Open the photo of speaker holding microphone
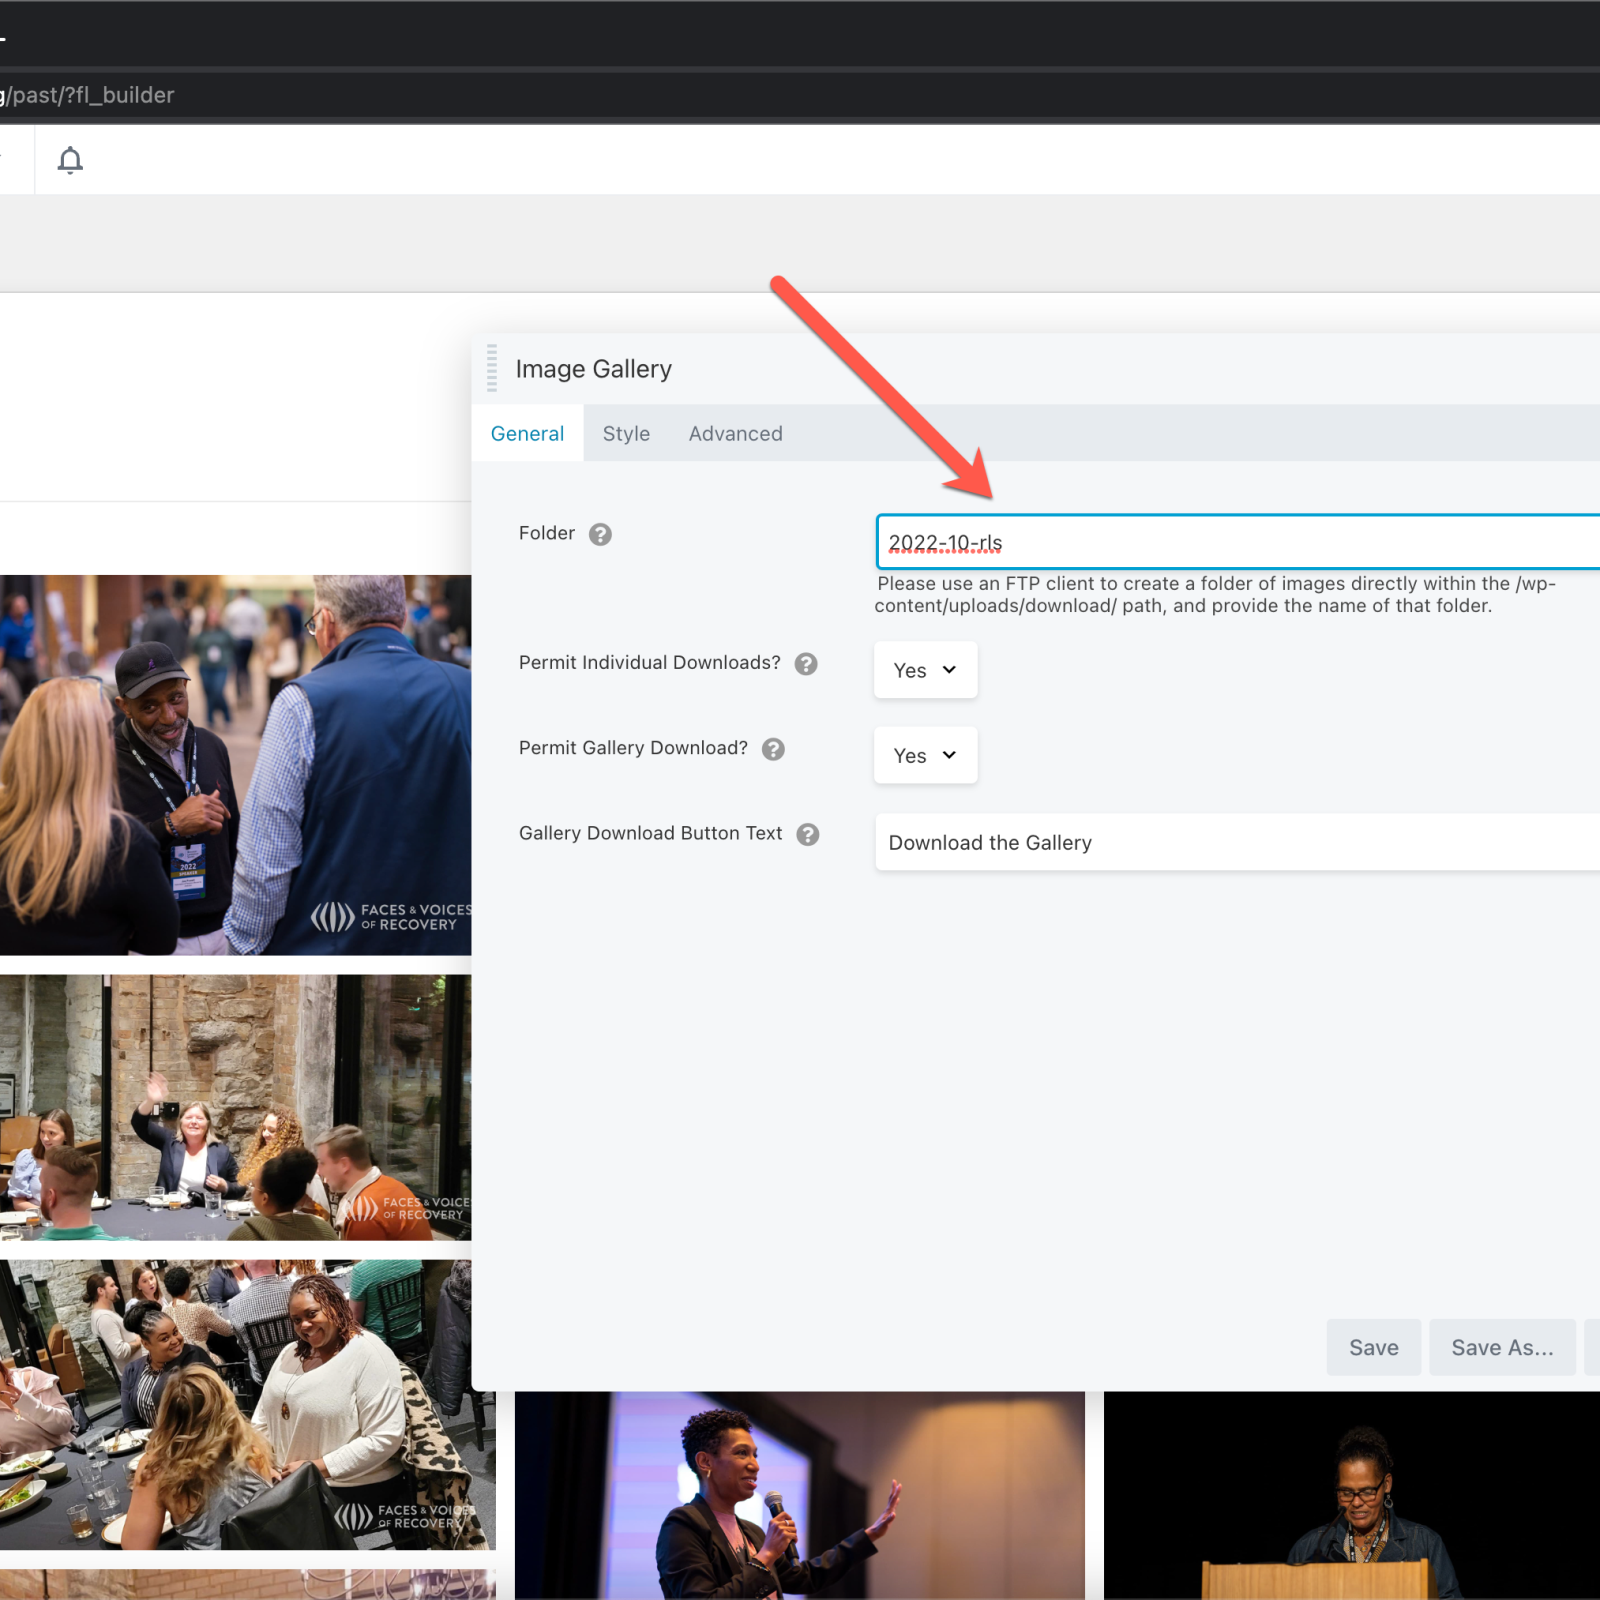This screenshot has height=1600, width=1600. coord(799,1494)
